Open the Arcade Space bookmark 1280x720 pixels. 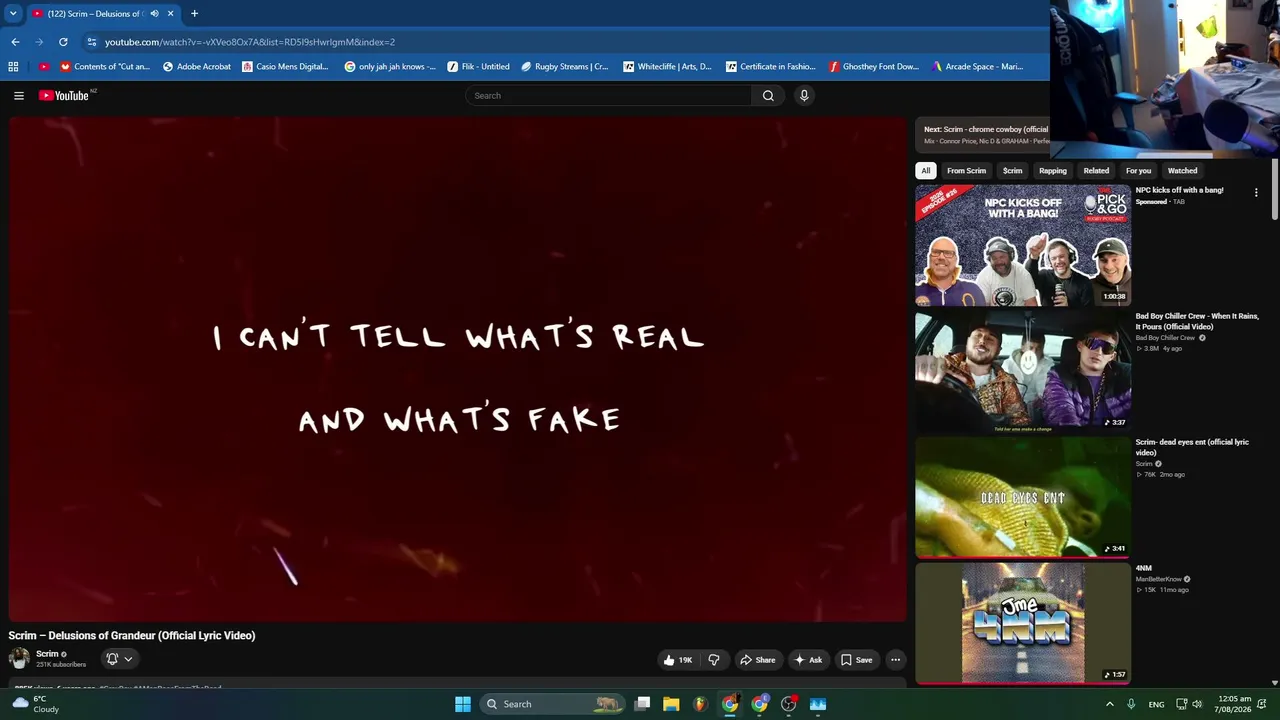pyautogui.click(x=977, y=67)
